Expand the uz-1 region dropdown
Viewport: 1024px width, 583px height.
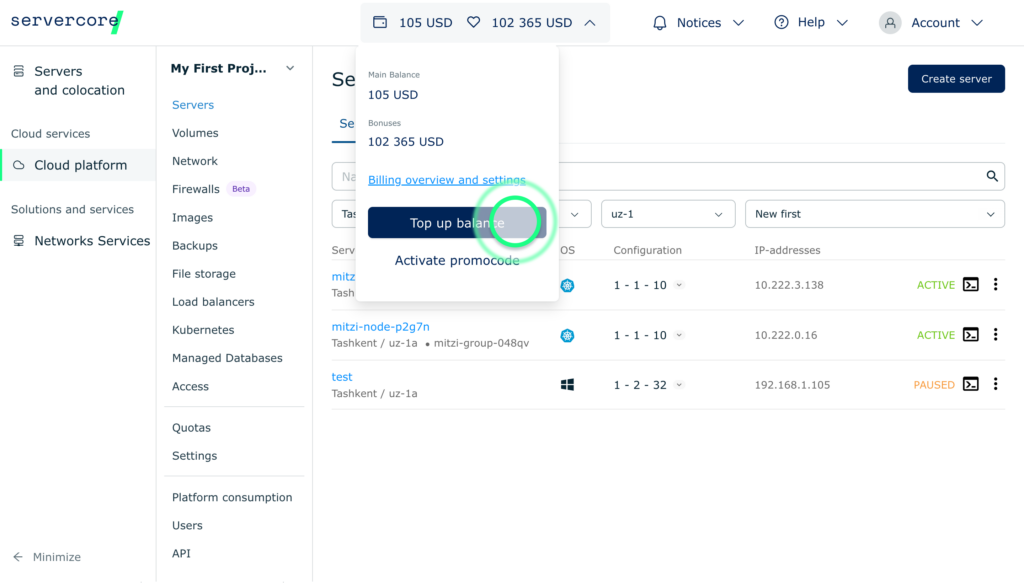667,213
